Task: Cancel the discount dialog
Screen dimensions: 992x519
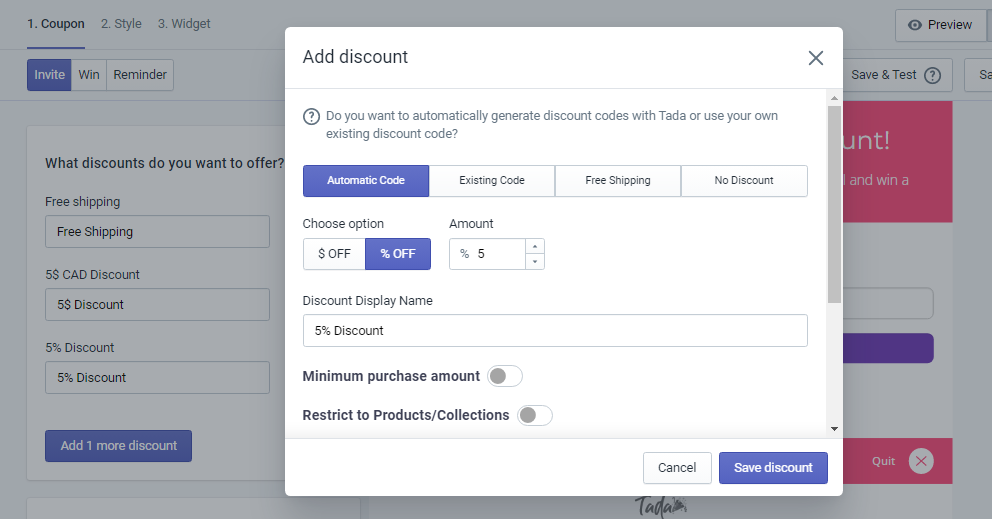Action: 677,468
